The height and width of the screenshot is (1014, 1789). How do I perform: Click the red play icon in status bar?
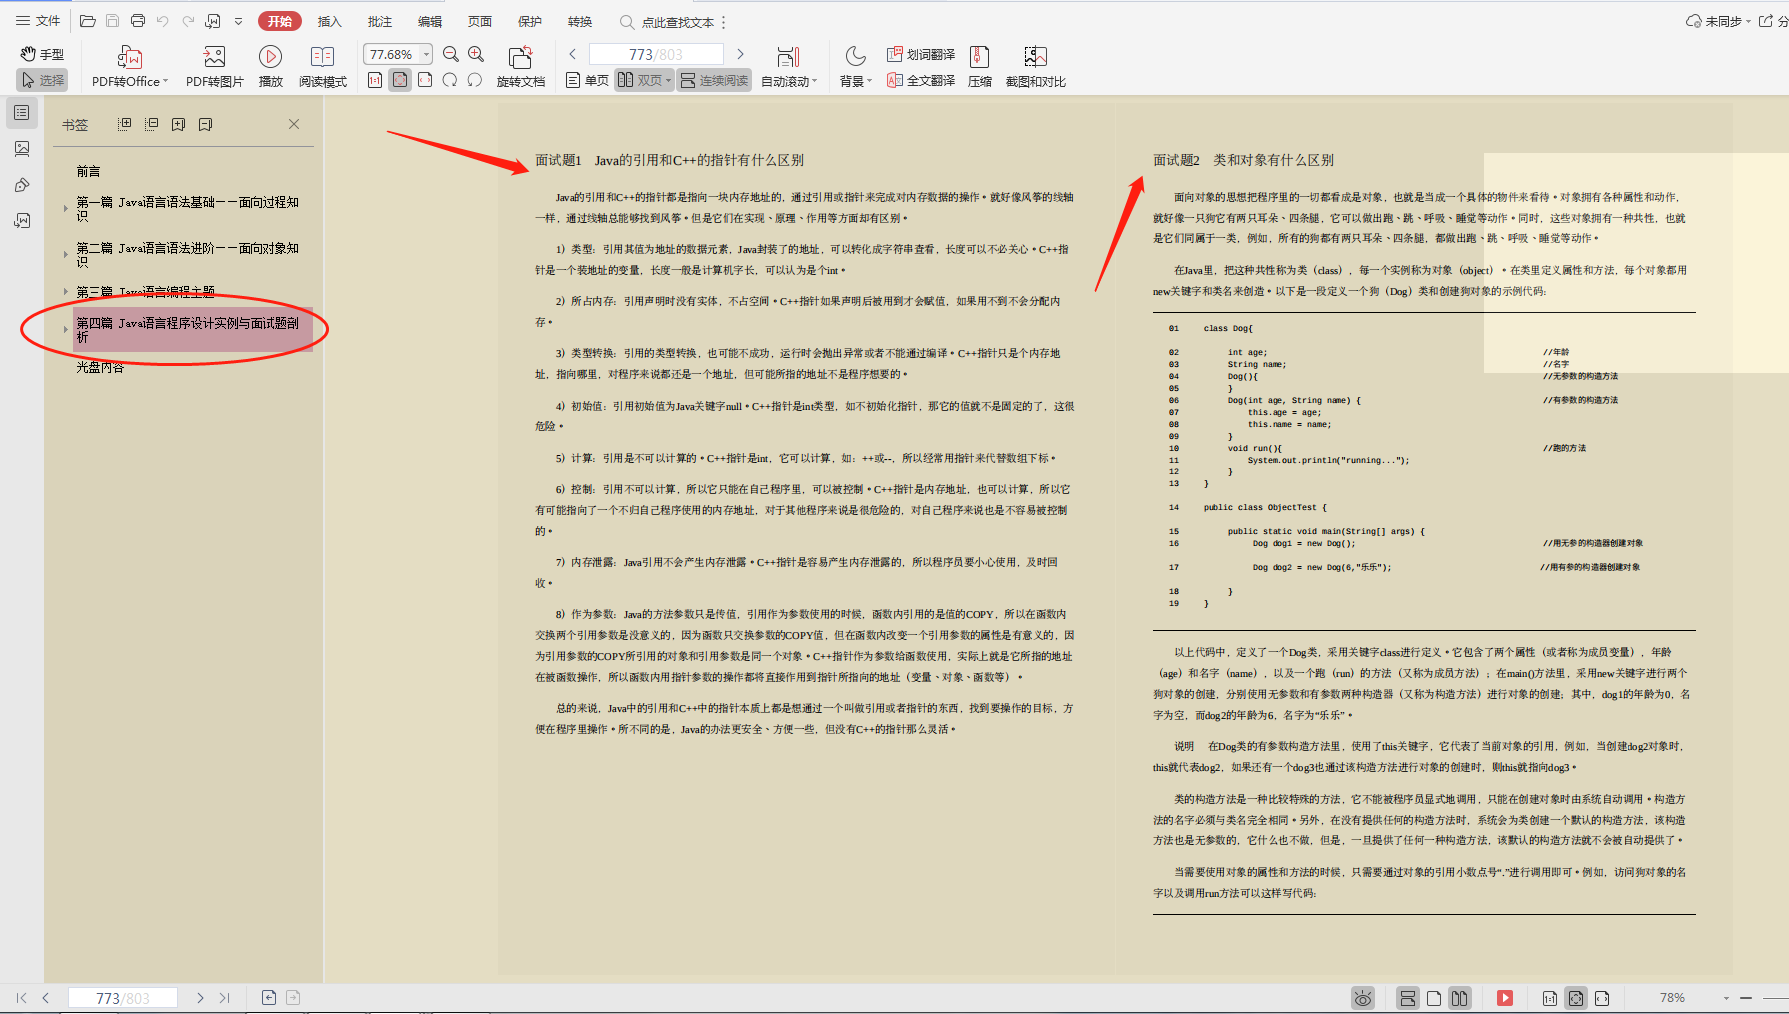[x=1505, y=998]
